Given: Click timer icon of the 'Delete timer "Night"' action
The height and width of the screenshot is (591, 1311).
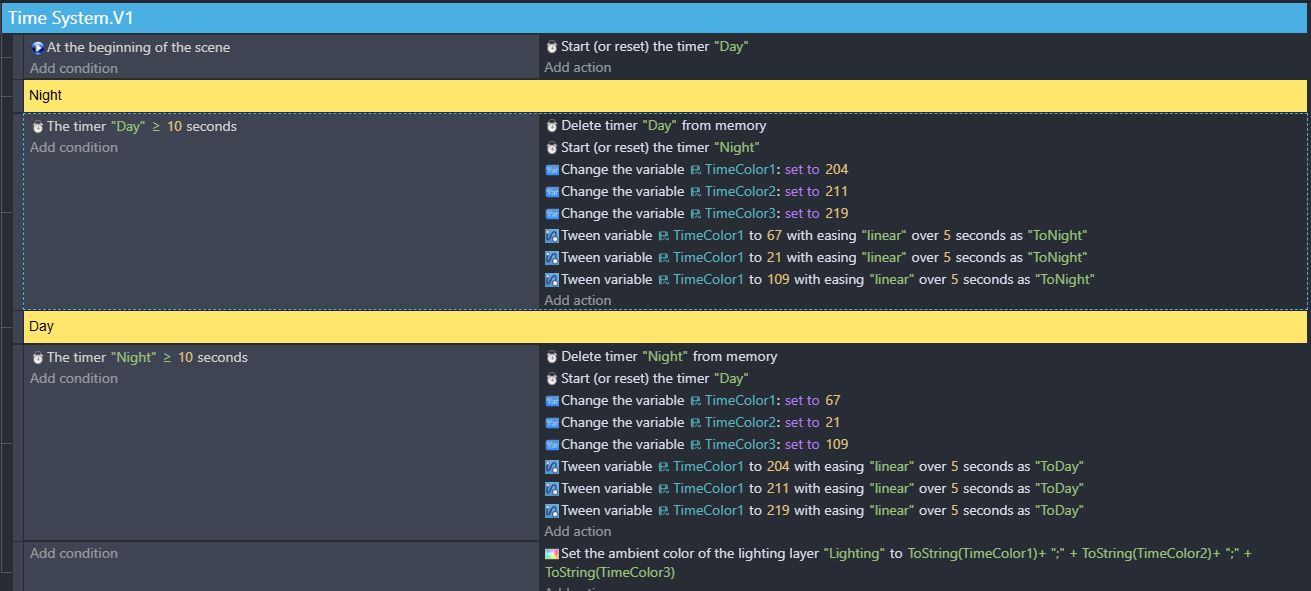Looking at the screenshot, I should (x=552, y=357).
